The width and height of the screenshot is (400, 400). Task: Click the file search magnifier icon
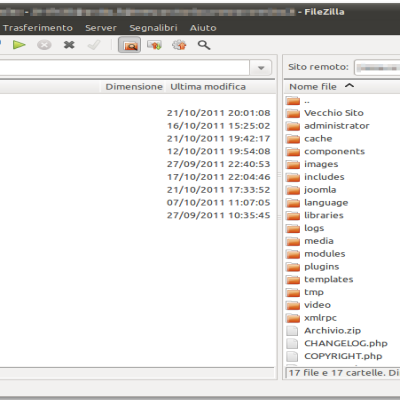[x=204, y=45]
